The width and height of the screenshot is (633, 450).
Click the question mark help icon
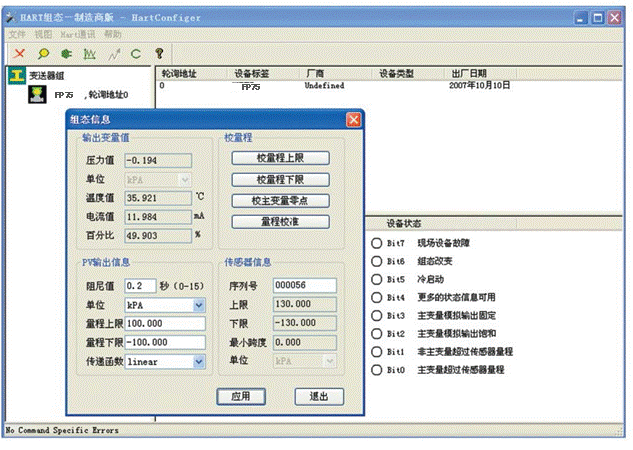click(x=159, y=52)
